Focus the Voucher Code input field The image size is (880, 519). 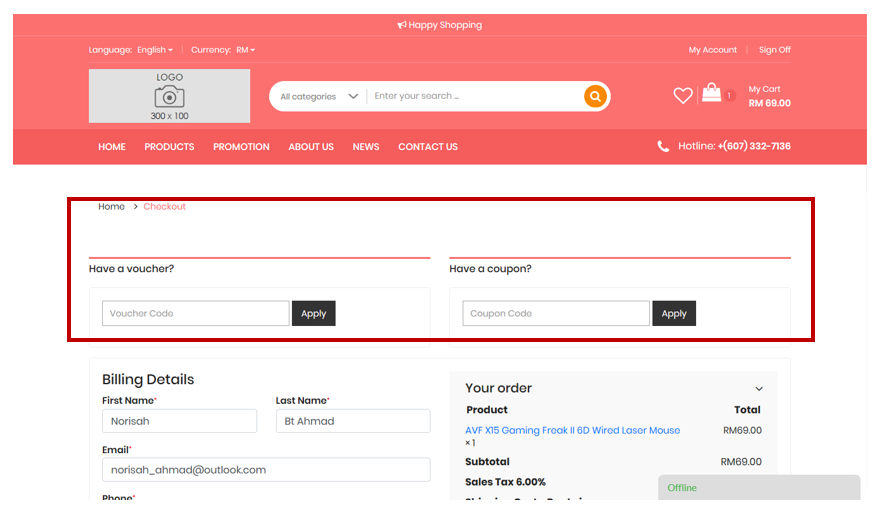click(x=195, y=314)
